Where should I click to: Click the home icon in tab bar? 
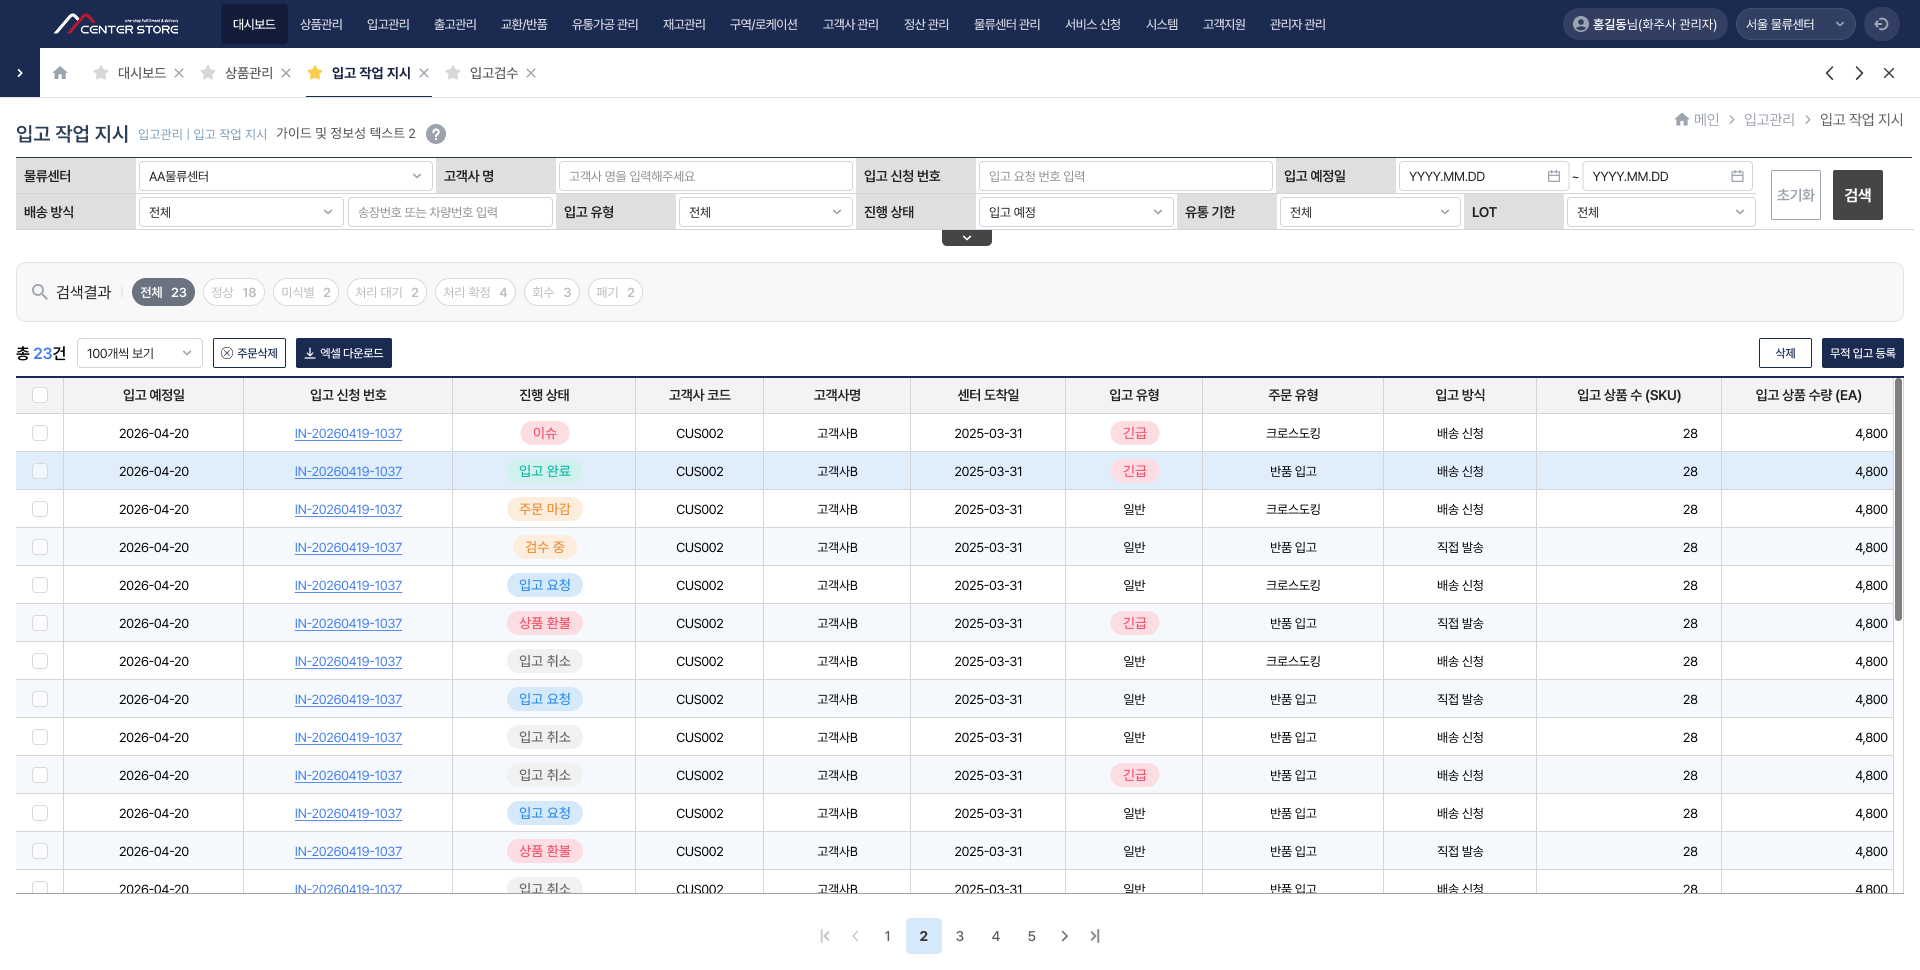[60, 73]
